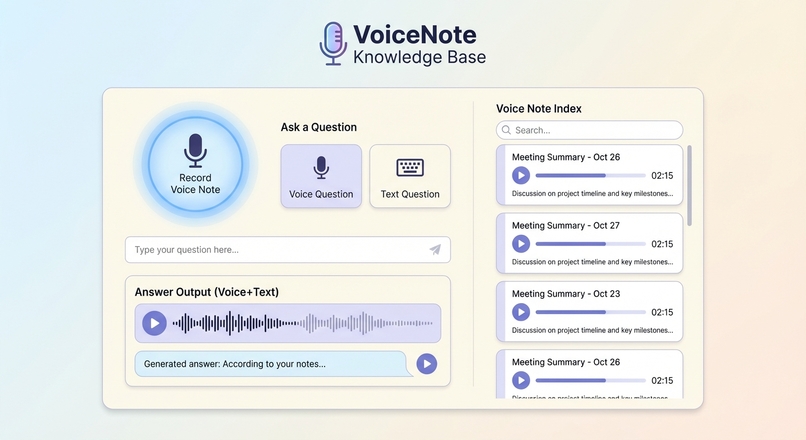Screen dimensions: 806x440
Task: Select the Voice Question mode
Action: coord(321,176)
